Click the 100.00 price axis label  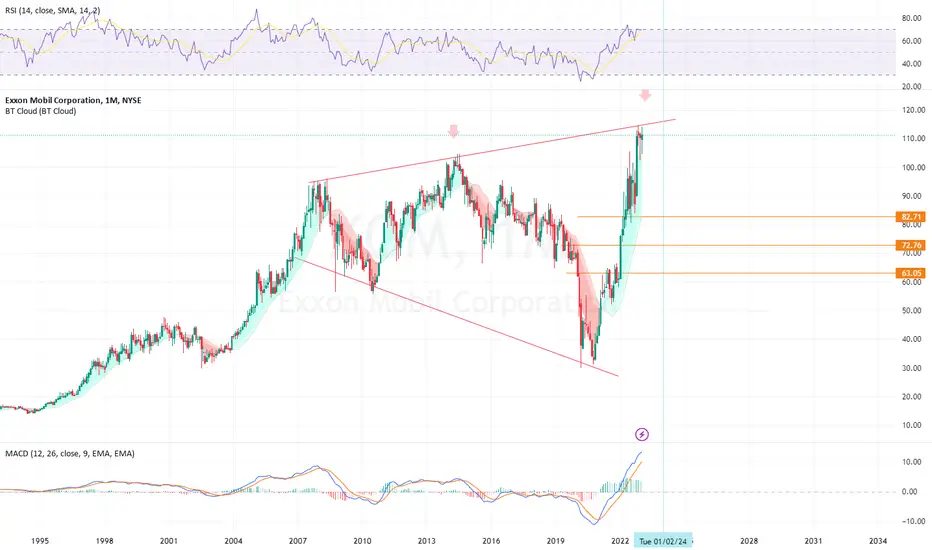(x=914, y=168)
